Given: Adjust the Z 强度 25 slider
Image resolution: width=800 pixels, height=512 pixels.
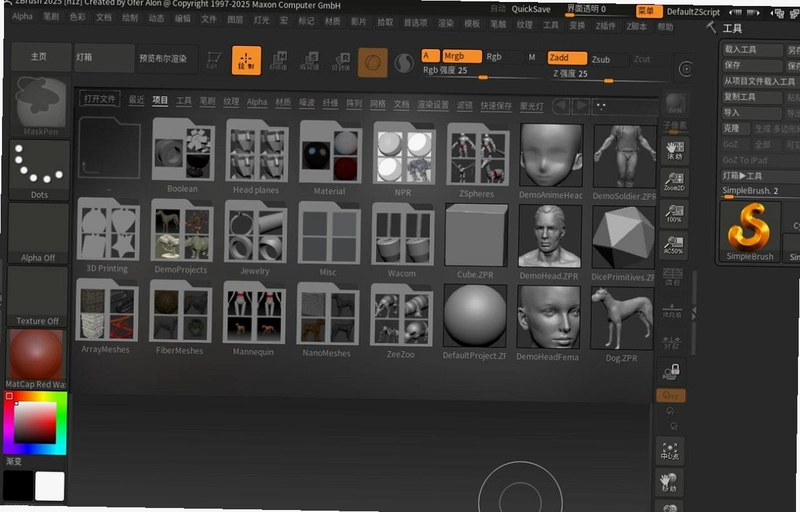Looking at the screenshot, I should (610, 75).
